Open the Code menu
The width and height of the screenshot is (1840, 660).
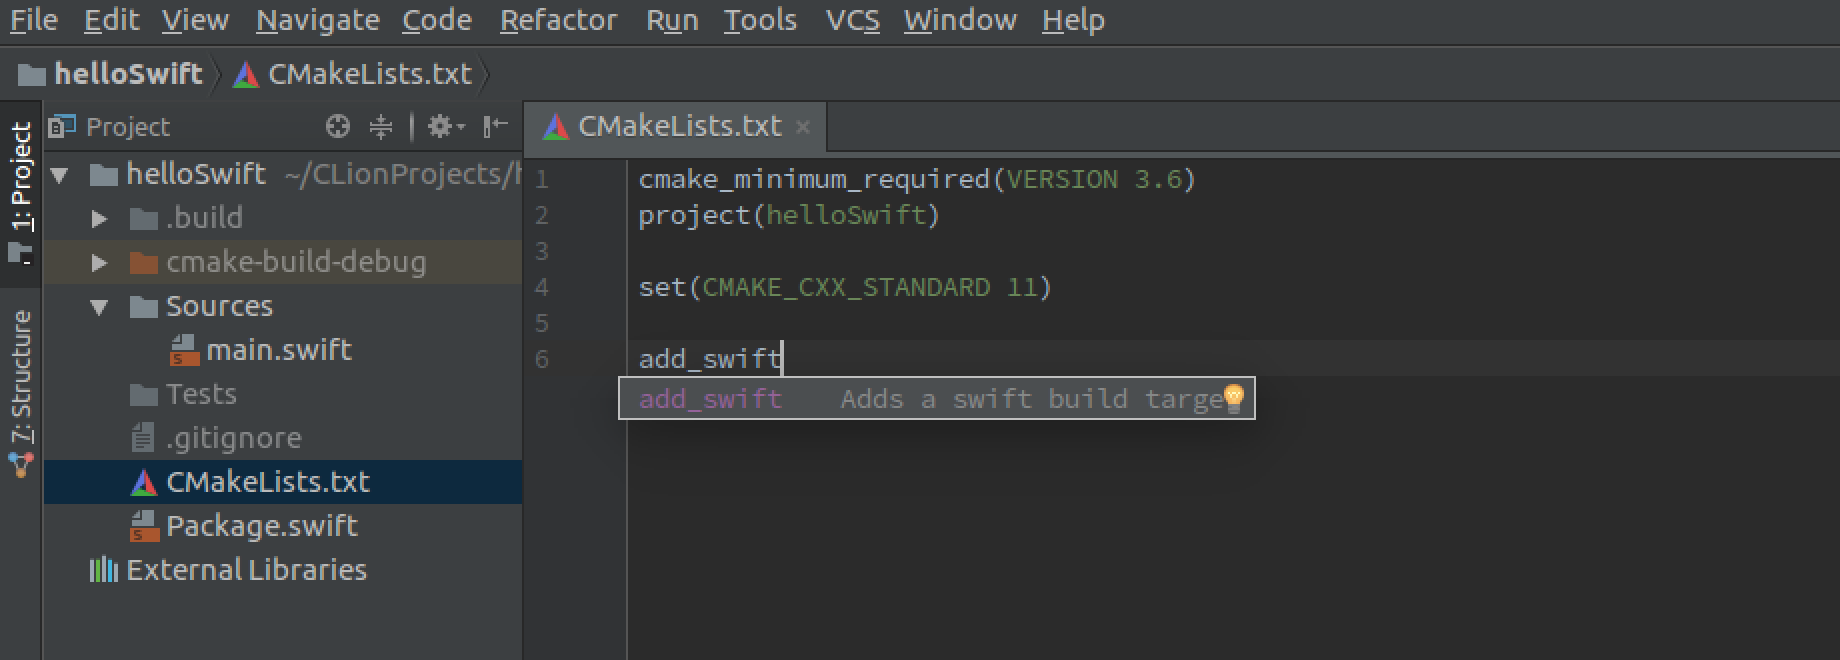437,20
